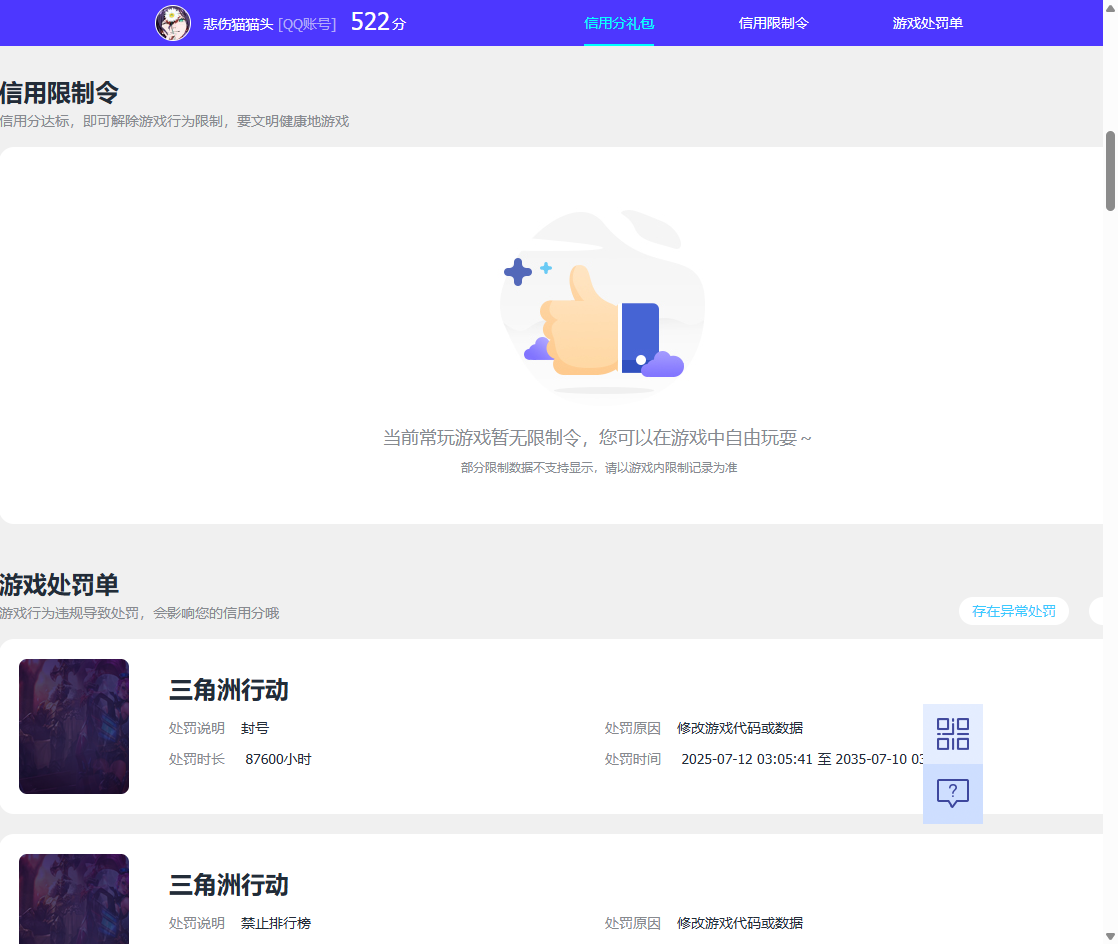Screen dimensions: 1118x944
Task: Click the 信用限制令 section heading
Action: tap(59, 93)
